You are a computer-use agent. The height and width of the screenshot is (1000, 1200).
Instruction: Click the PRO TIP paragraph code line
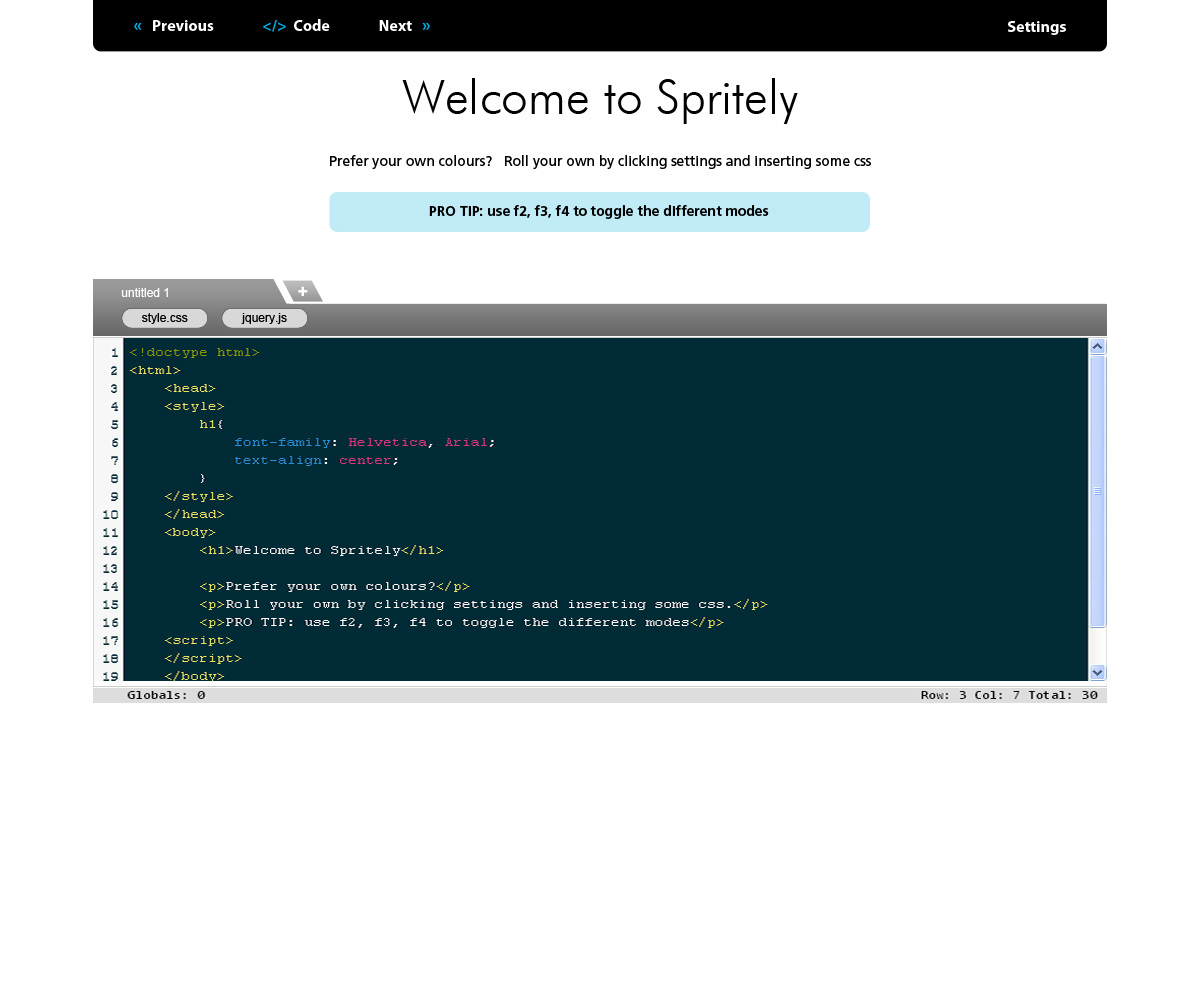coord(461,622)
